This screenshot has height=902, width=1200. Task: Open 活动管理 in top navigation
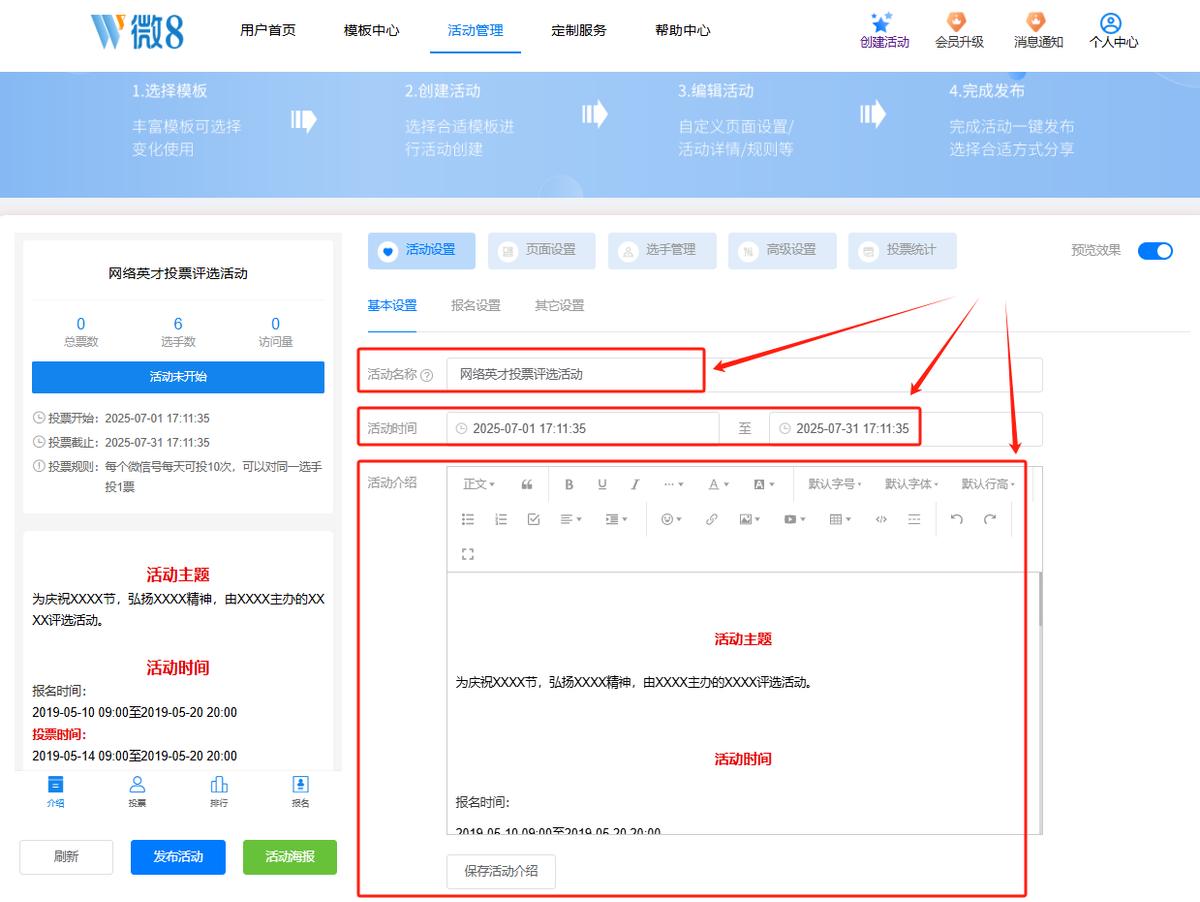pyautogui.click(x=476, y=31)
